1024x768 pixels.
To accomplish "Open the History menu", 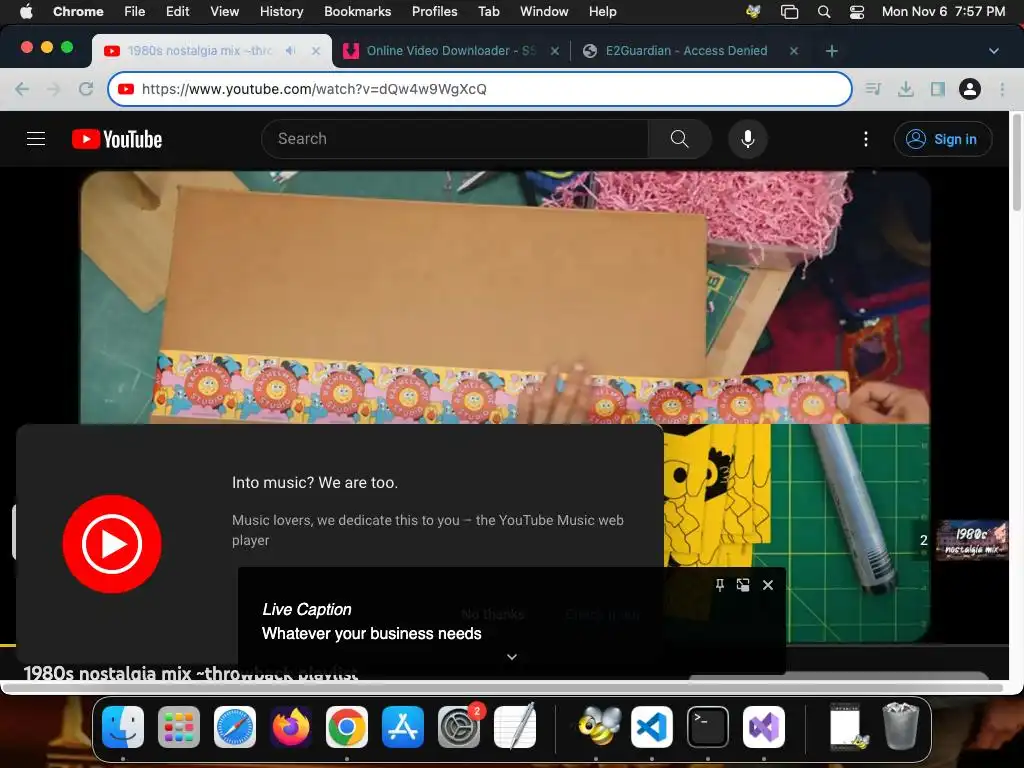I will coord(281,11).
